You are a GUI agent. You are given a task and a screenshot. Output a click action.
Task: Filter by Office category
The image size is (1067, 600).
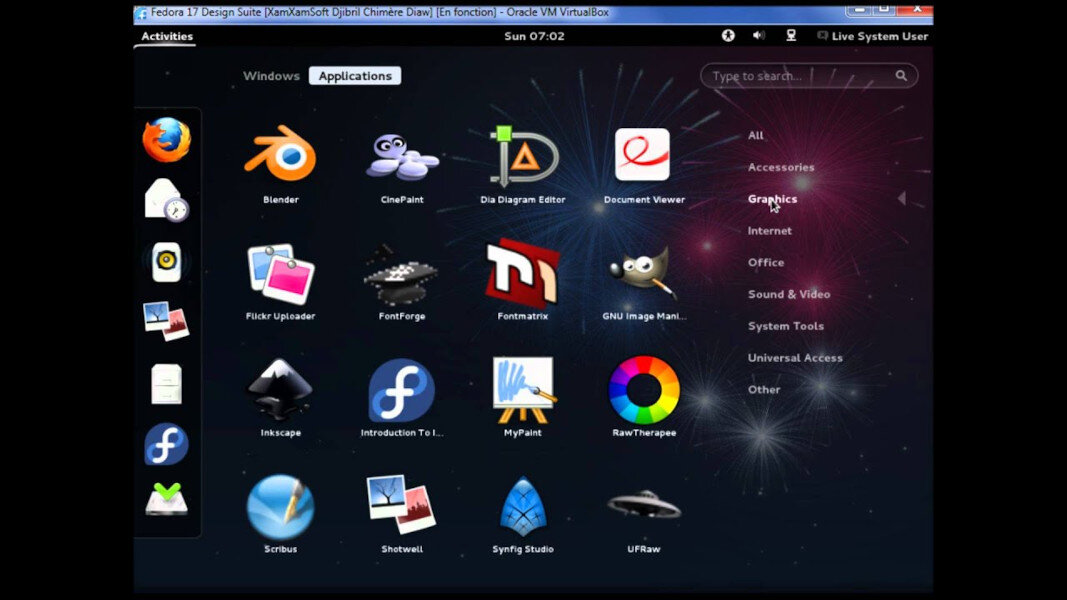click(x=766, y=262)
